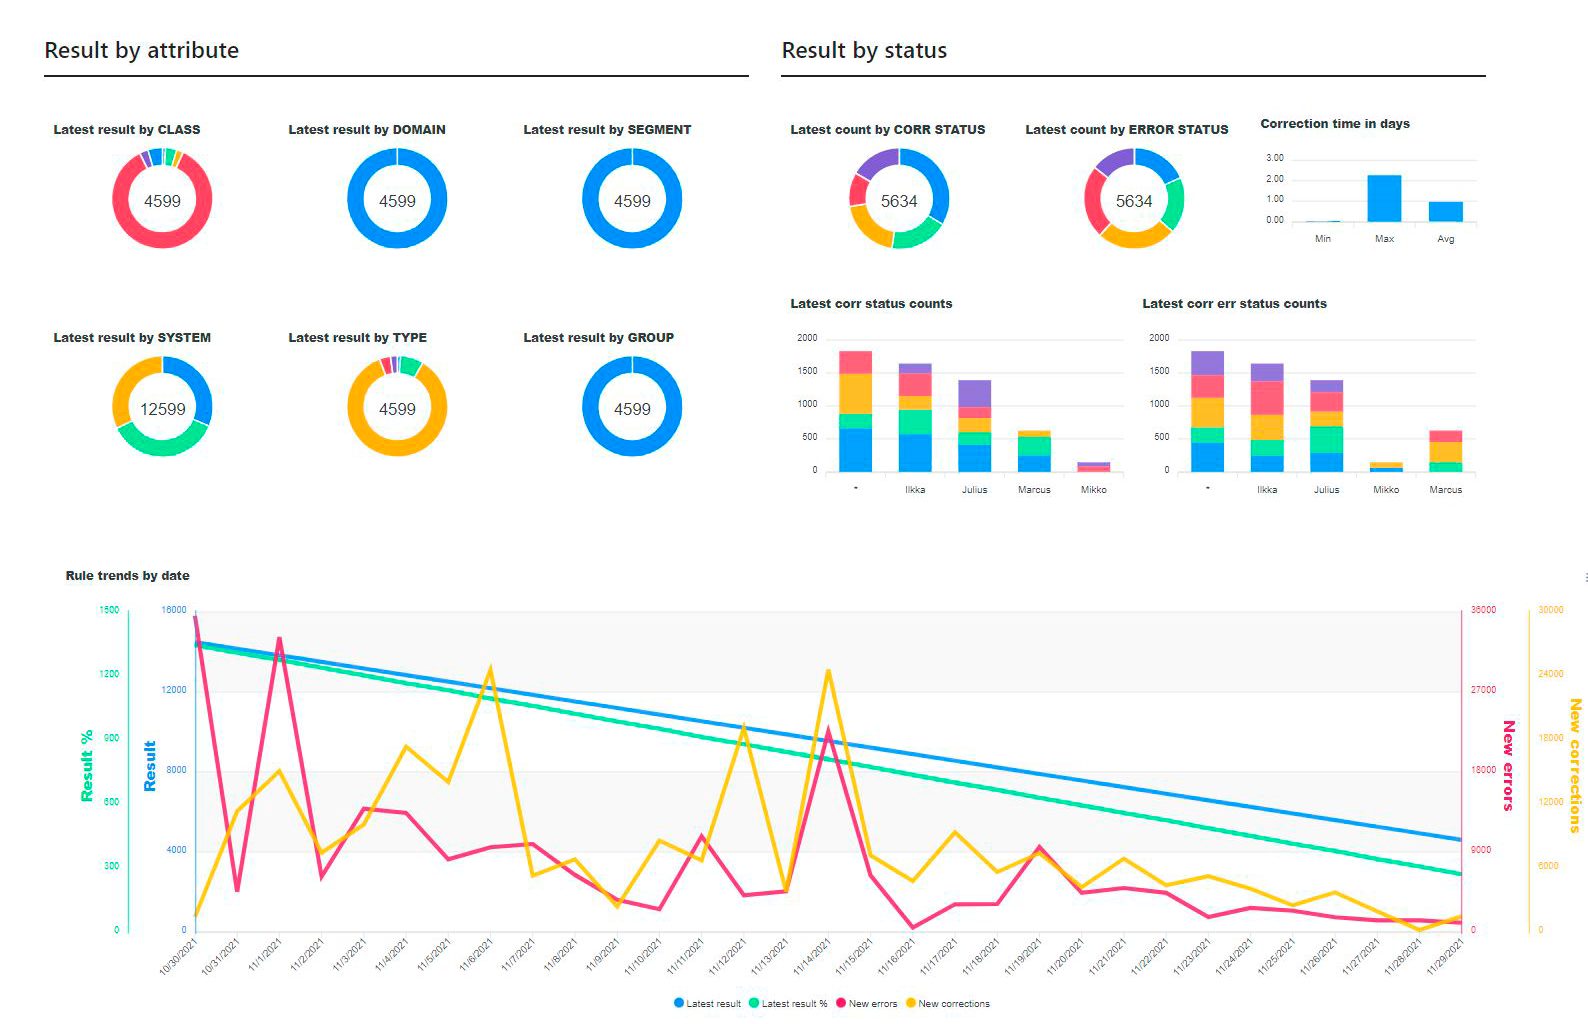
Task: Click the yellow New corrections peak at 11/14/2021
Action: click(x=829, y=671)
